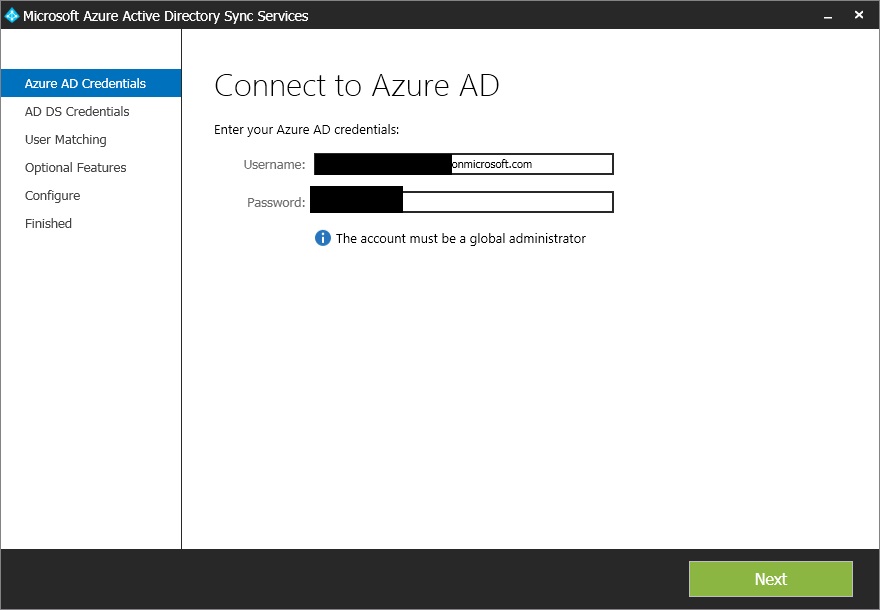The image size is (880, 610).
Task: Click the global administrator notice text
Action: click(x=461, y=239)
